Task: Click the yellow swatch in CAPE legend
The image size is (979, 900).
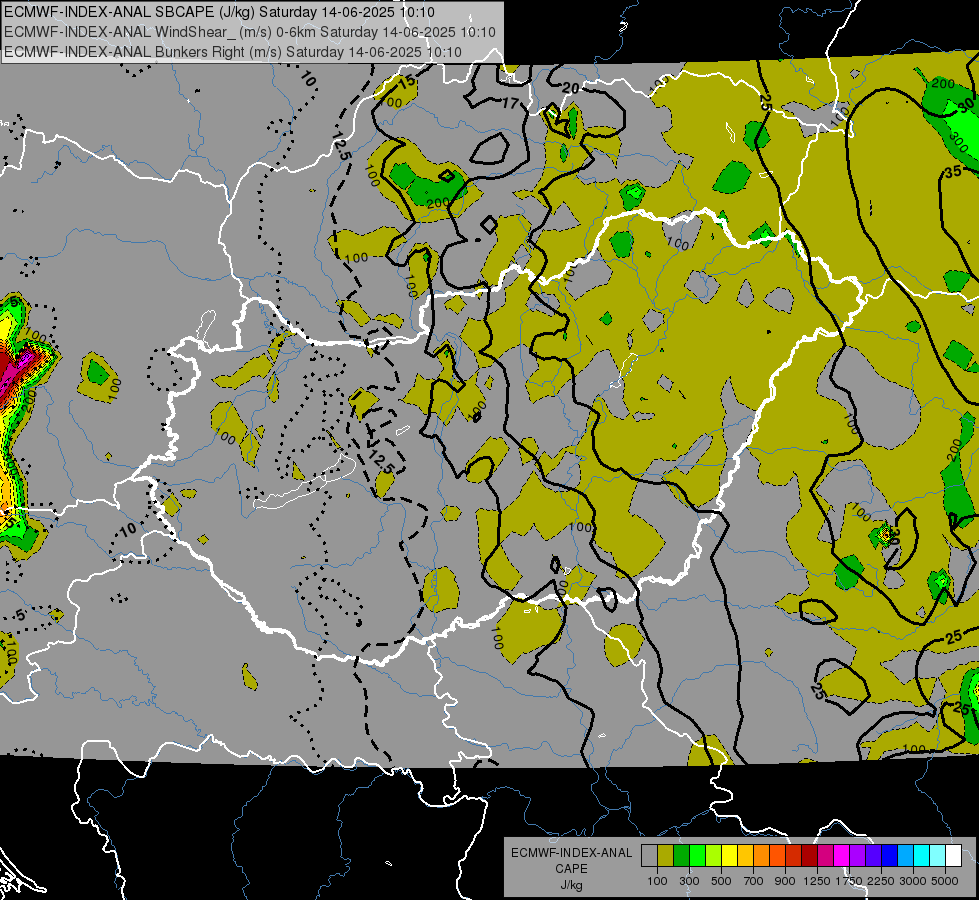Action: [x=729, y=856]
